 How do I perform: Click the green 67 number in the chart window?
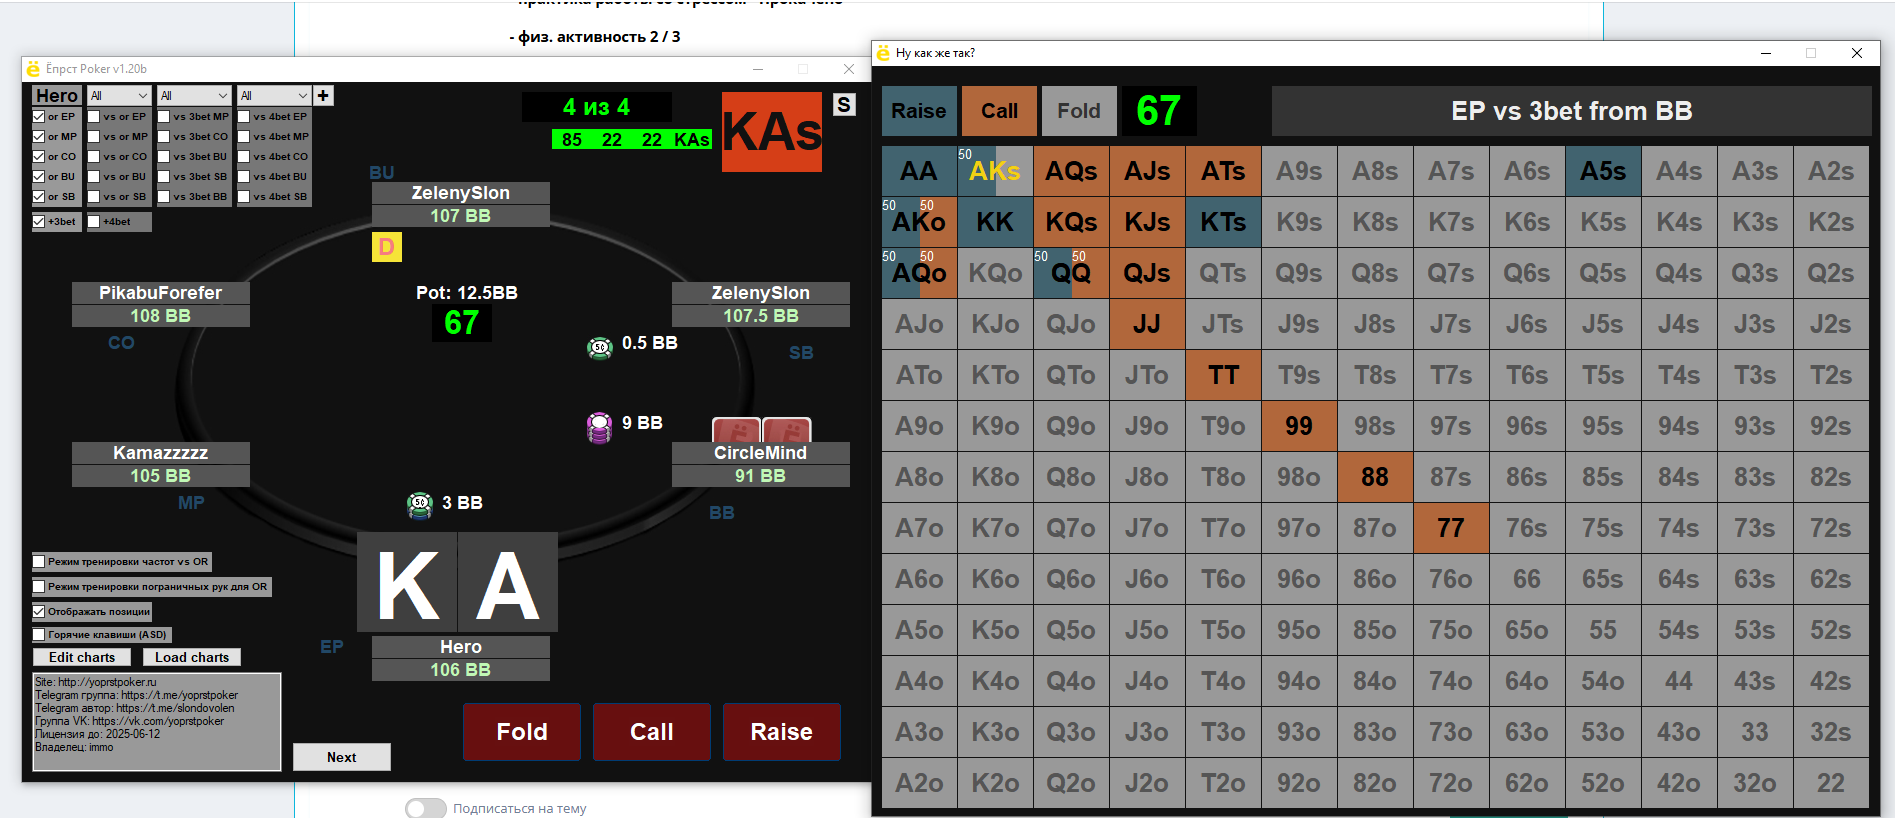coord(1159,111)
